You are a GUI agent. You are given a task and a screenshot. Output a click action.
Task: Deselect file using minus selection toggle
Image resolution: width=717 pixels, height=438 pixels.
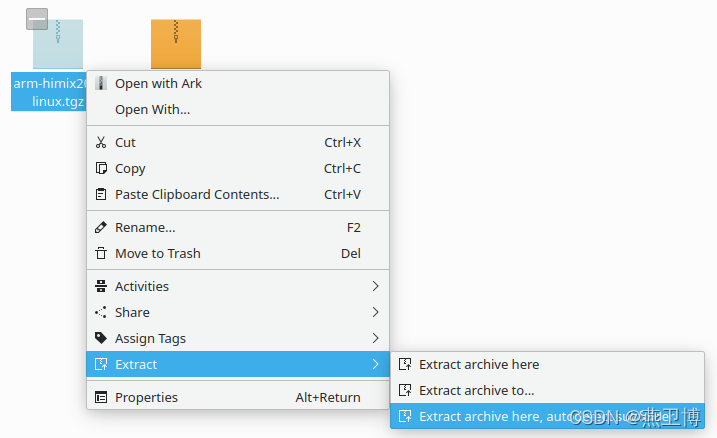[37, 19]
